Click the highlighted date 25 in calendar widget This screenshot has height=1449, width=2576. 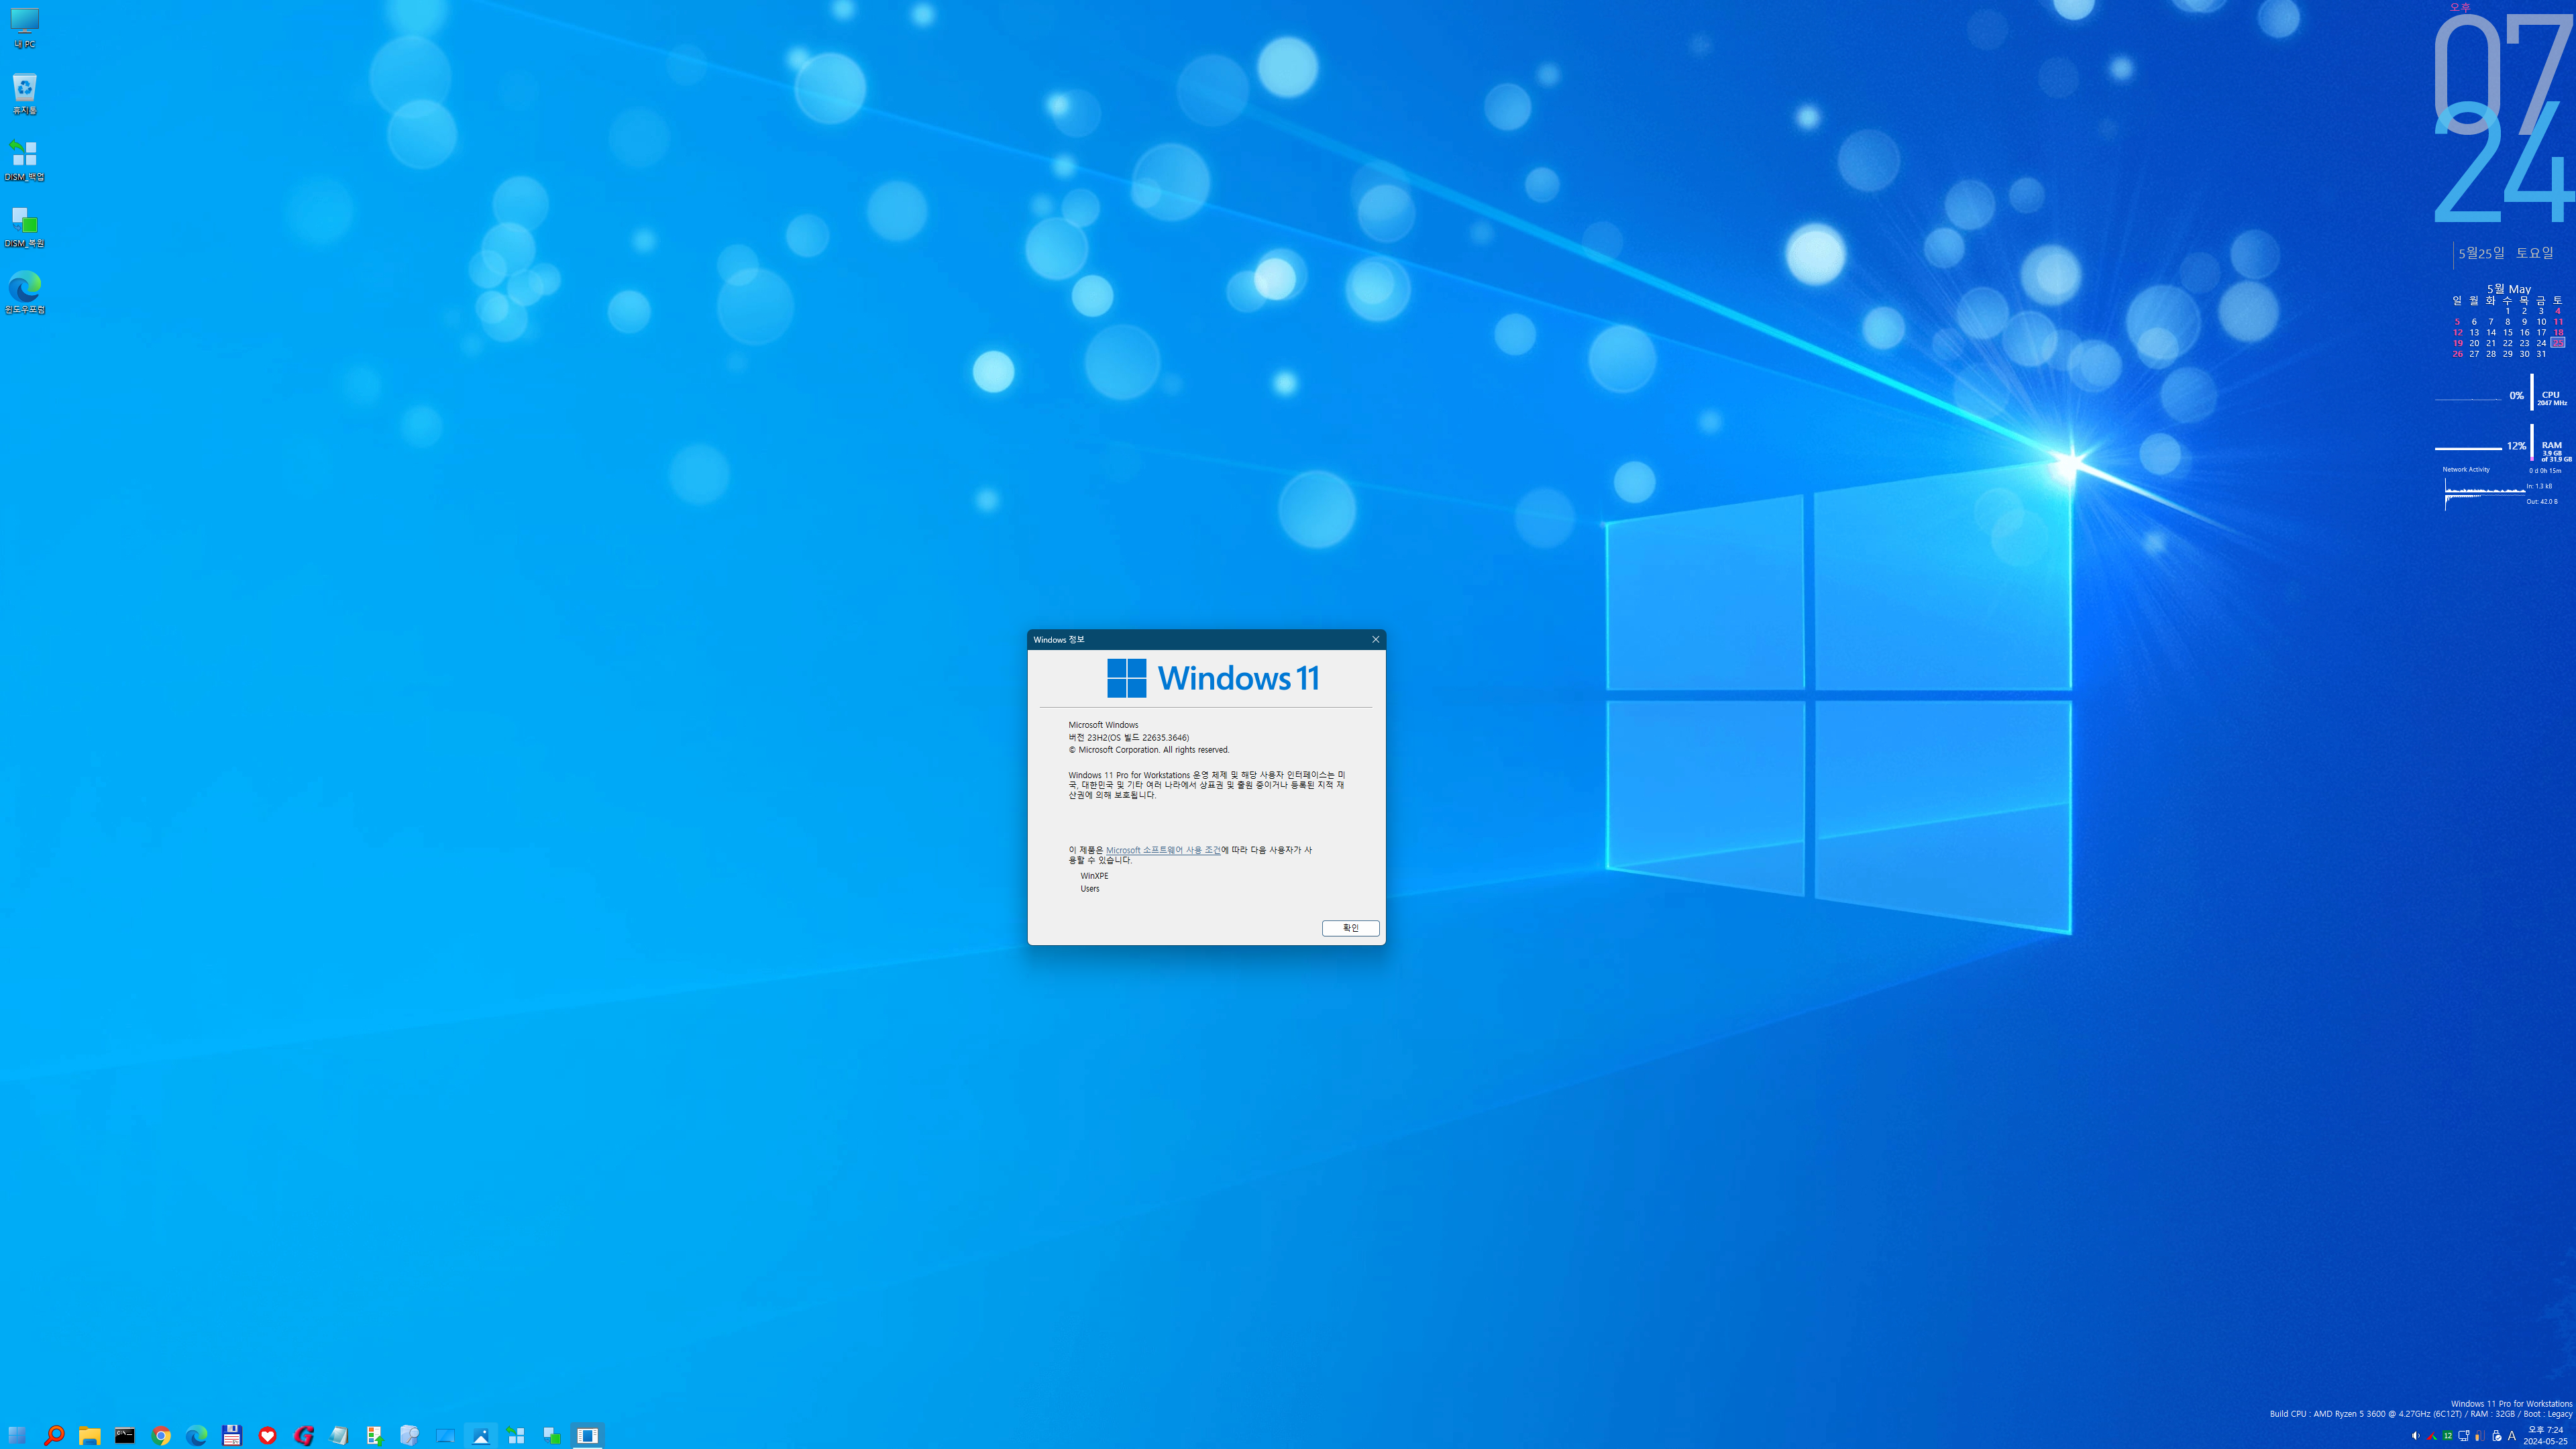point(2557,343)
